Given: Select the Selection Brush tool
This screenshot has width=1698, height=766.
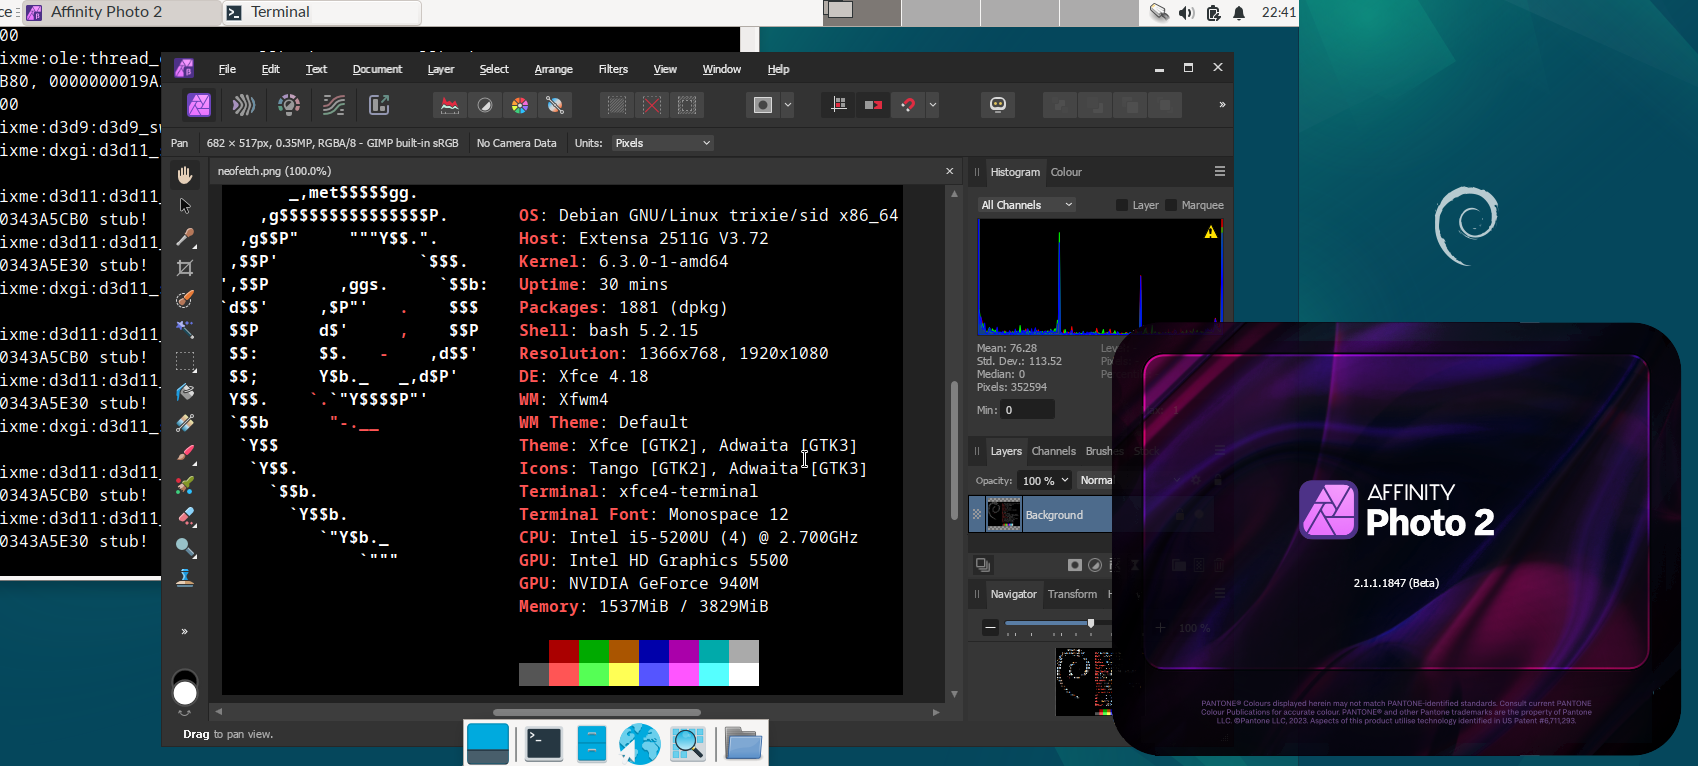Looking at the screenshot, I should pos(185,299).
